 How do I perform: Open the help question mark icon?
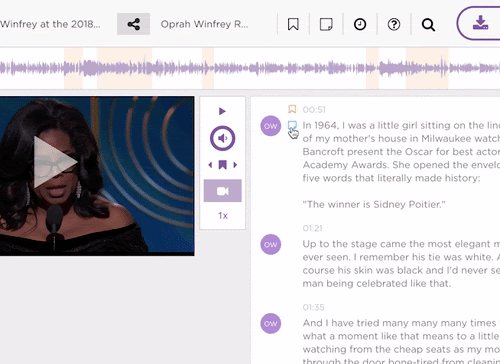point(394,24)
